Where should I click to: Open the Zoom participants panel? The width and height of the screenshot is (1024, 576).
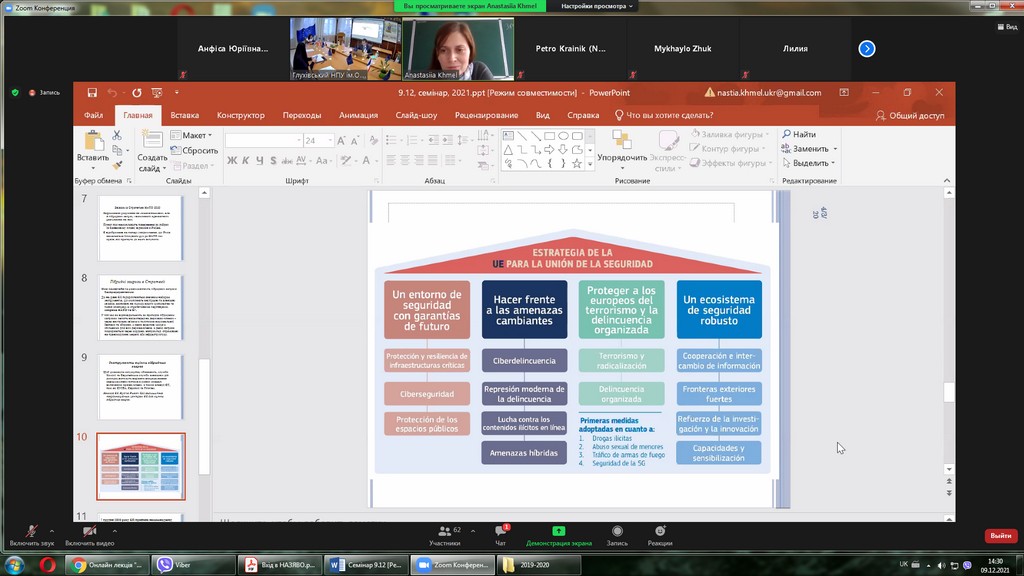pos(443,531)
